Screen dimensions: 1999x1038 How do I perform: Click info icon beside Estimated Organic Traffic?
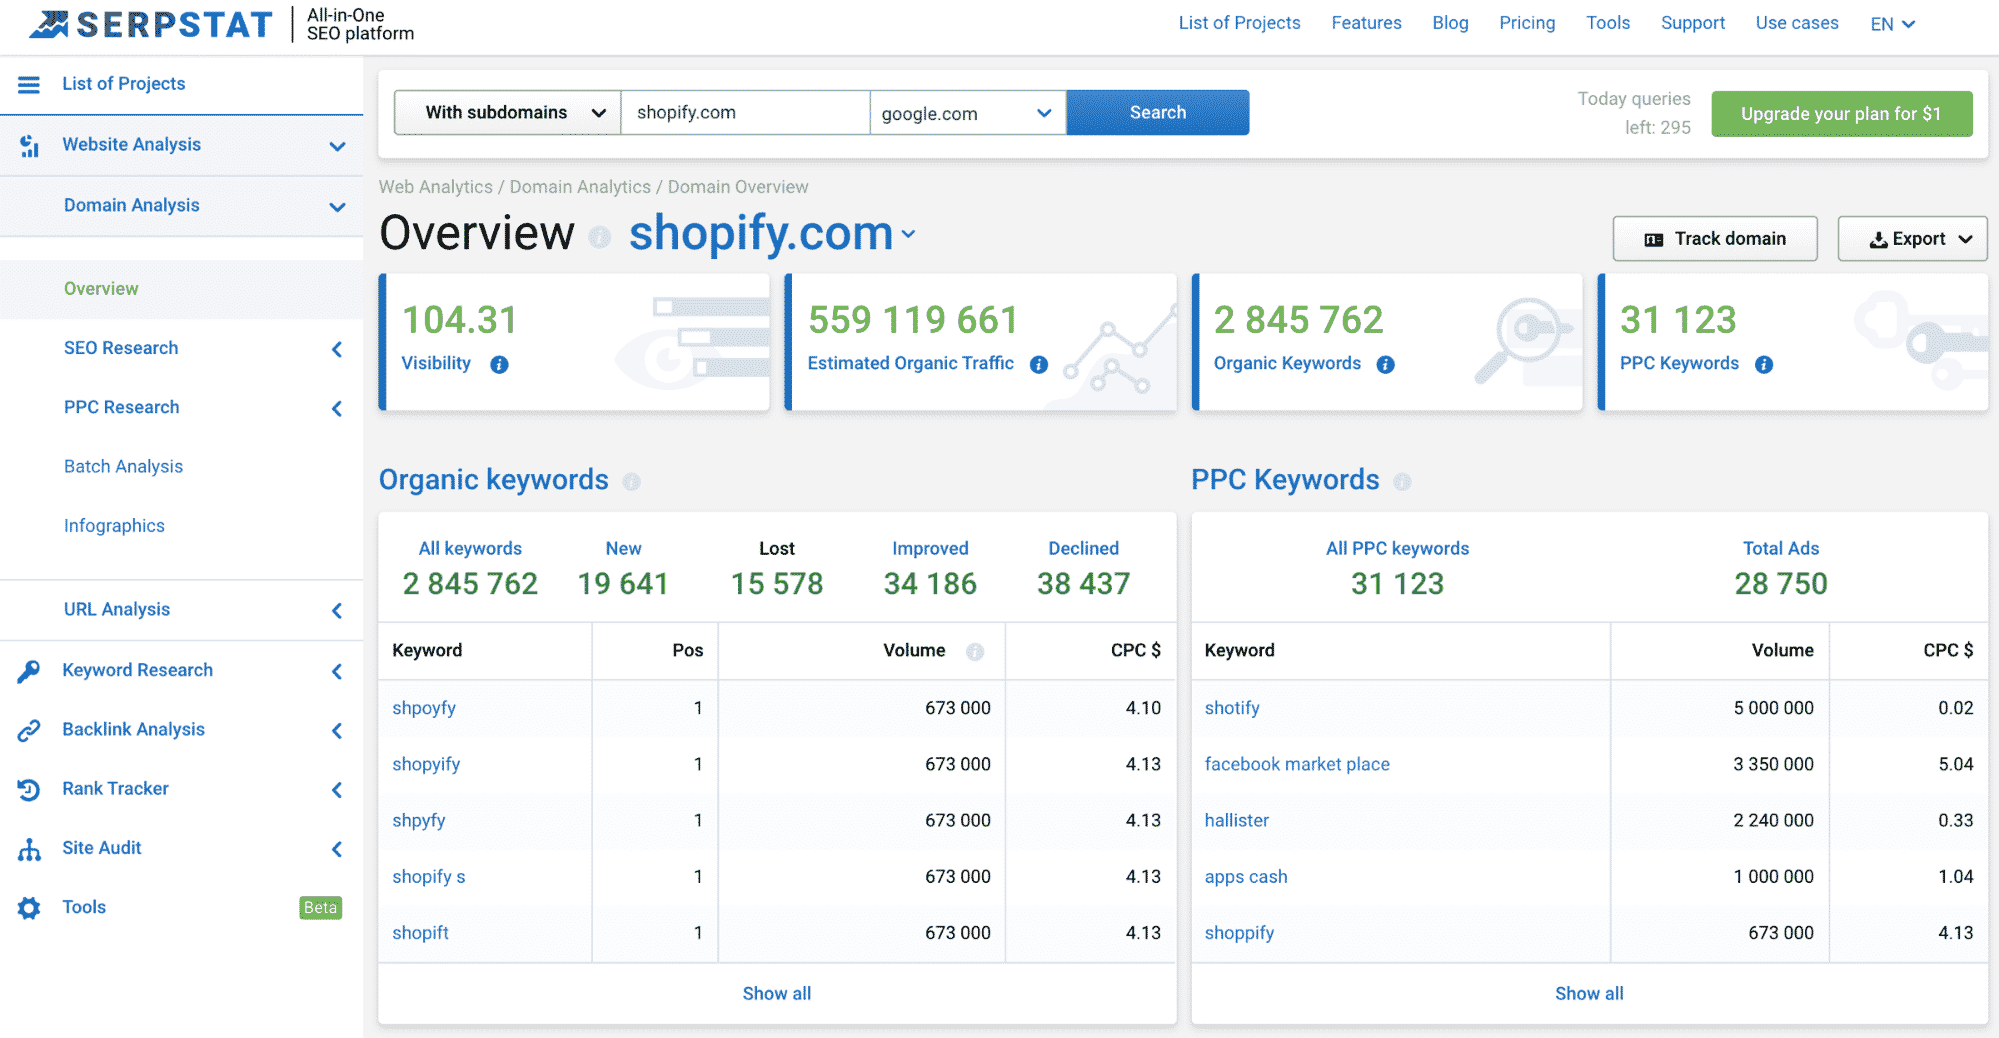click(x=1039, y=365)
